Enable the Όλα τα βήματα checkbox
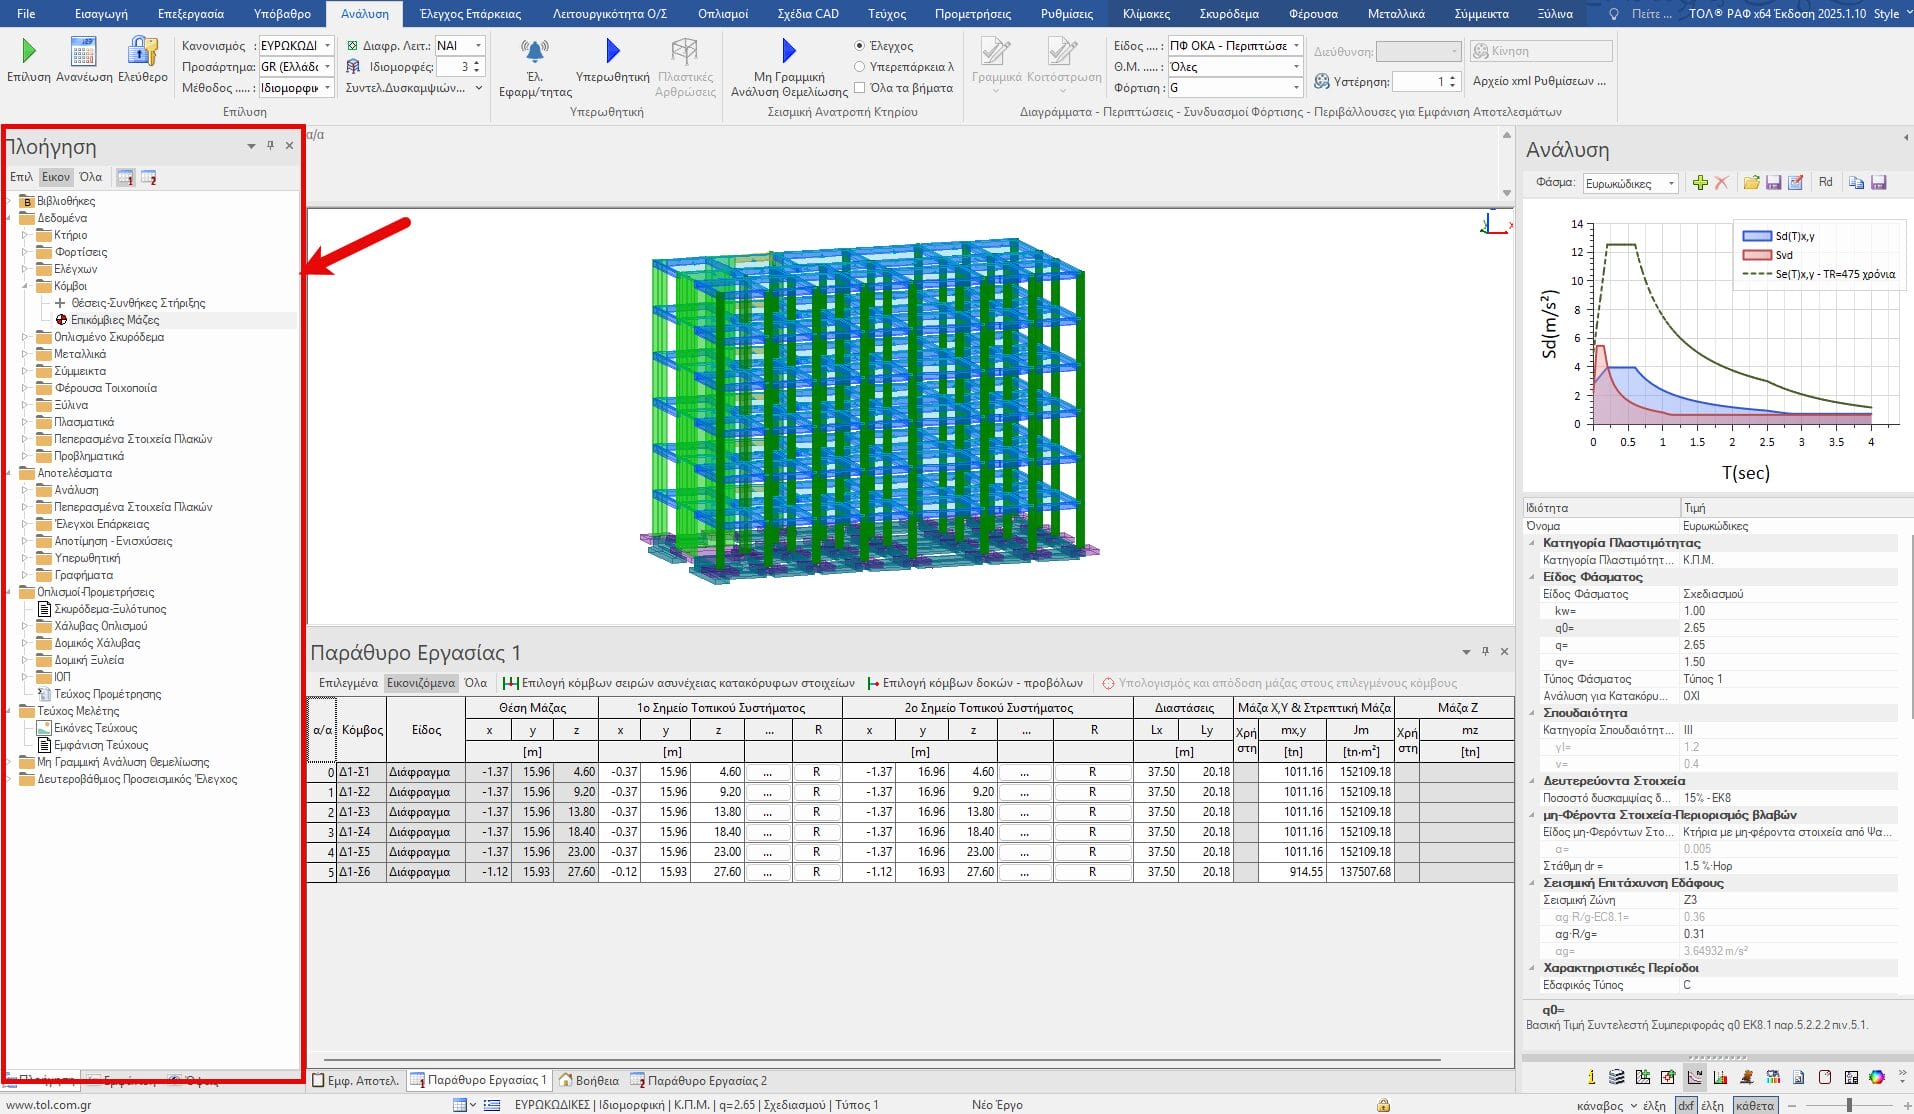Image resolution: width=1914 pixels, height=1114 pixels. [859, 88]
